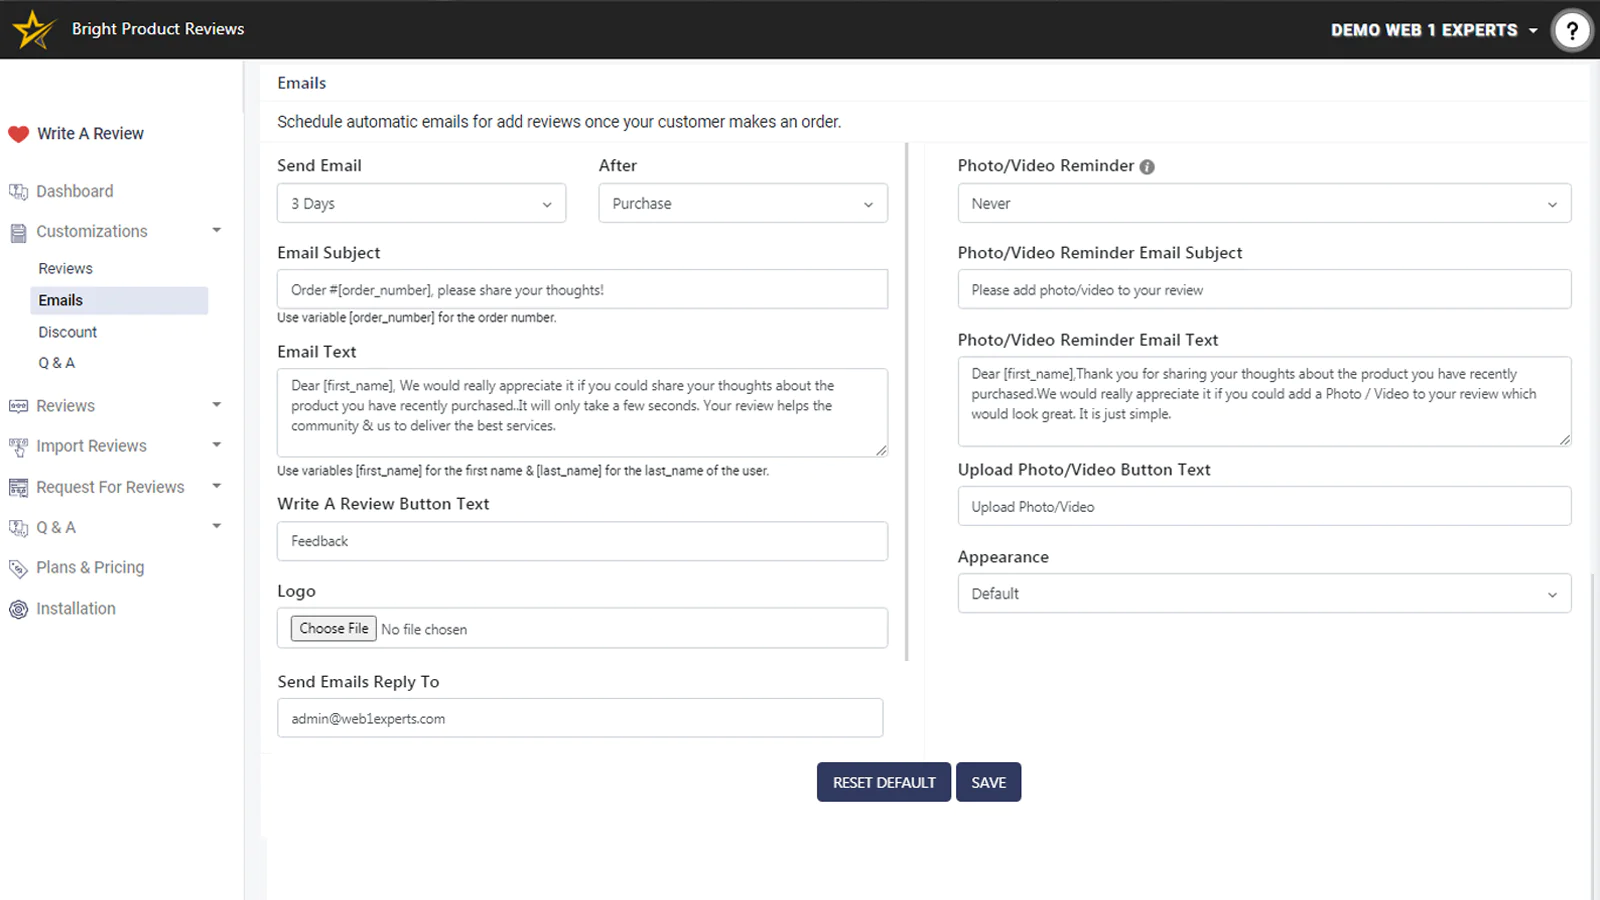The height and width of the screenshot is (900, 1600).
Task: Click the Import Reviews sidebar icon
Action: coord(18,447)
